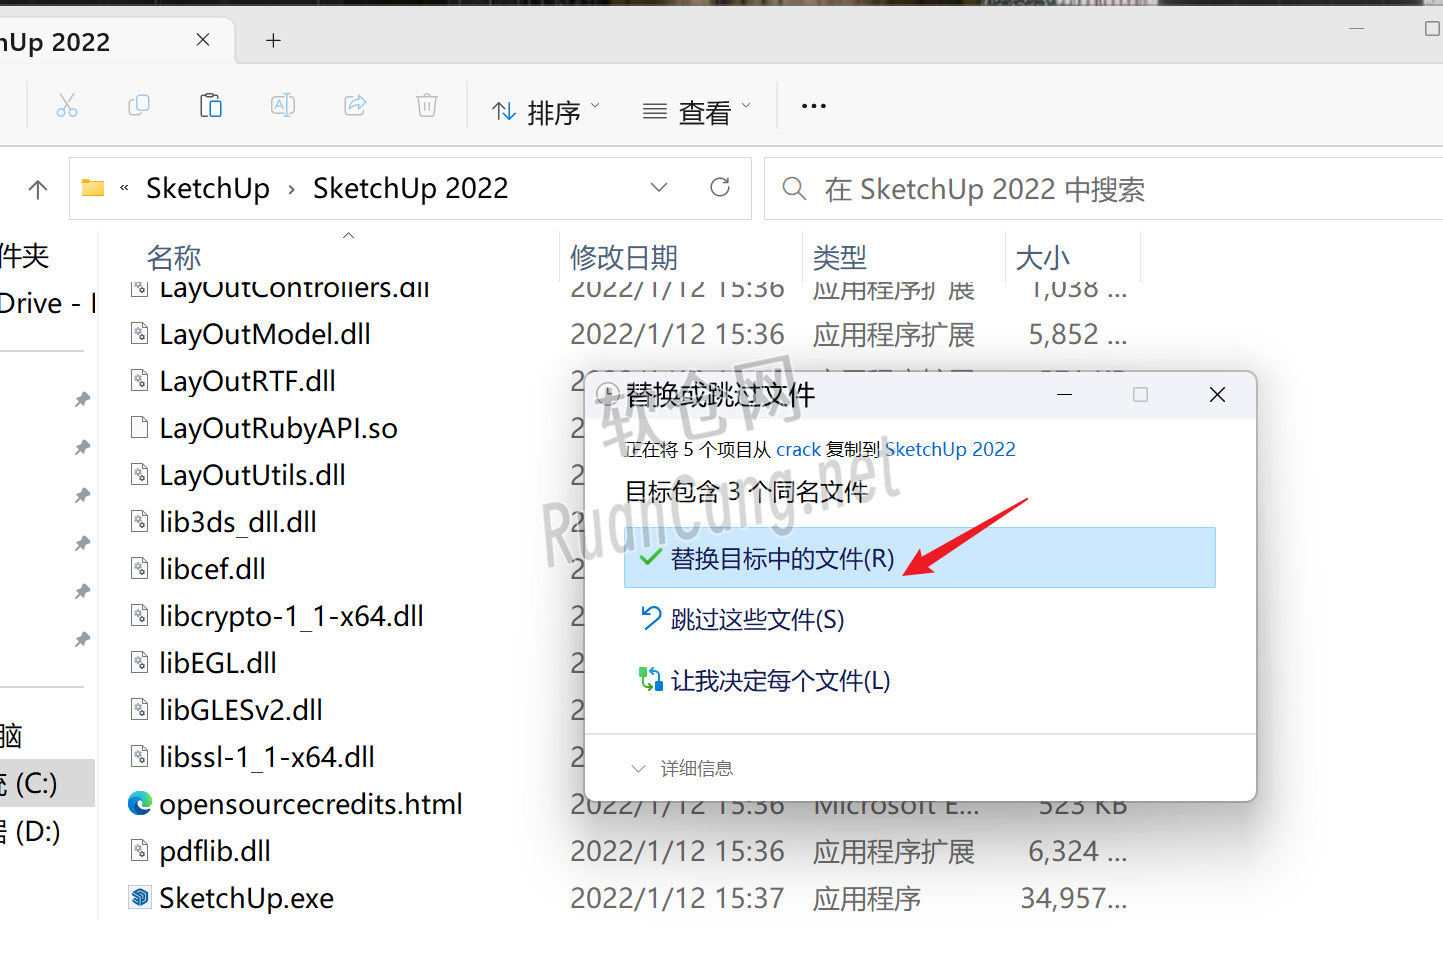This screenshot has height=953, width=1443.
Task: Click the Cut scissors icon in toolbar
Action: (x=67, y=106)
